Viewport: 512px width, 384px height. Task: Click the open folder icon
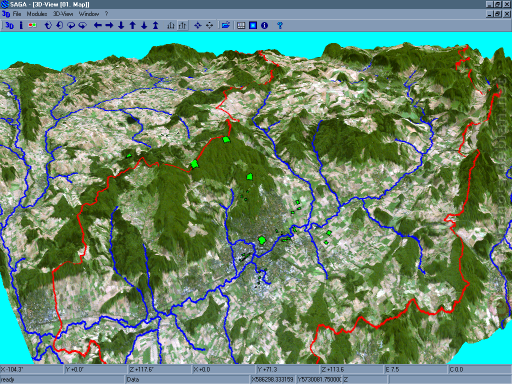click(226, 25)
